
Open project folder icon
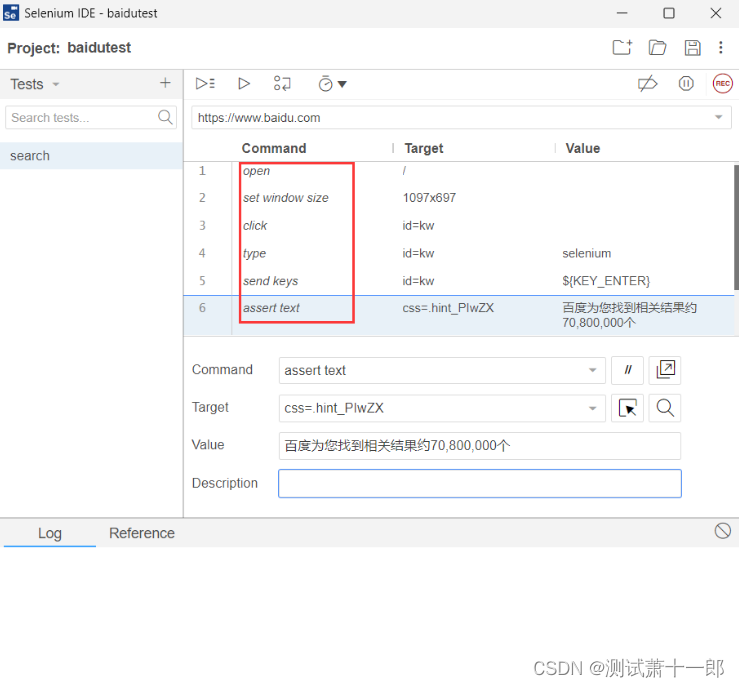(657, 48)
